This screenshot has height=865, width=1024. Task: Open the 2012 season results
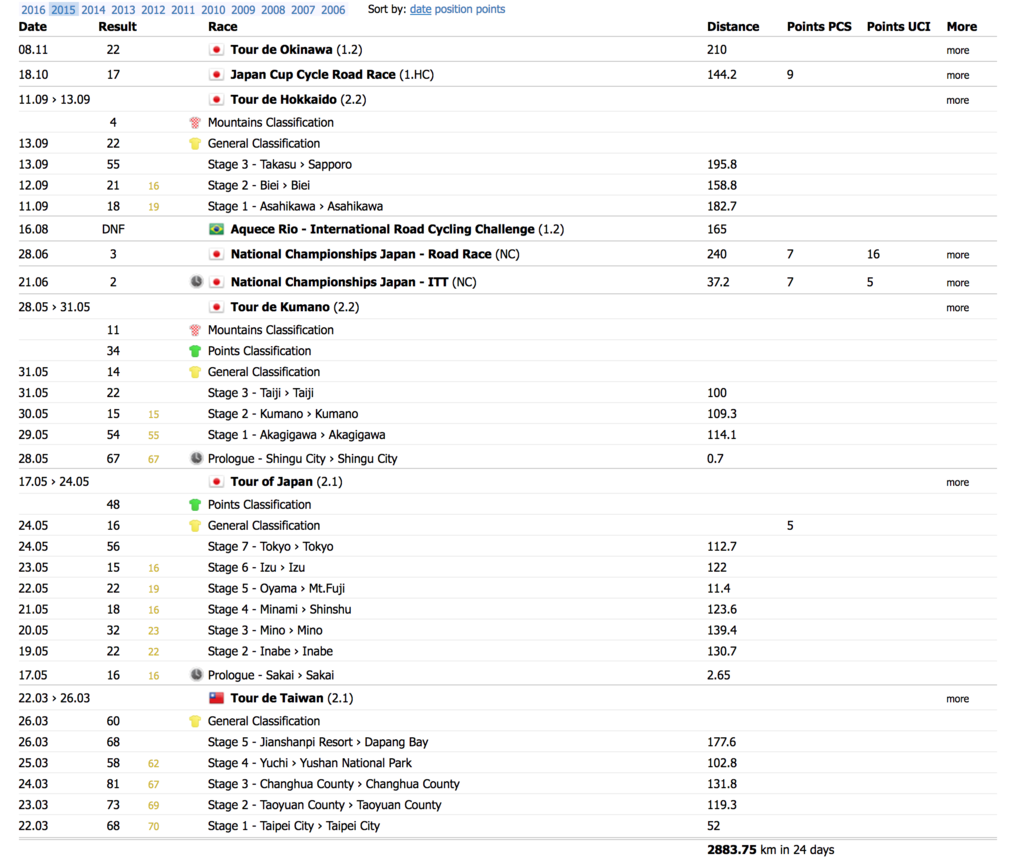click(x=153, y=10)
